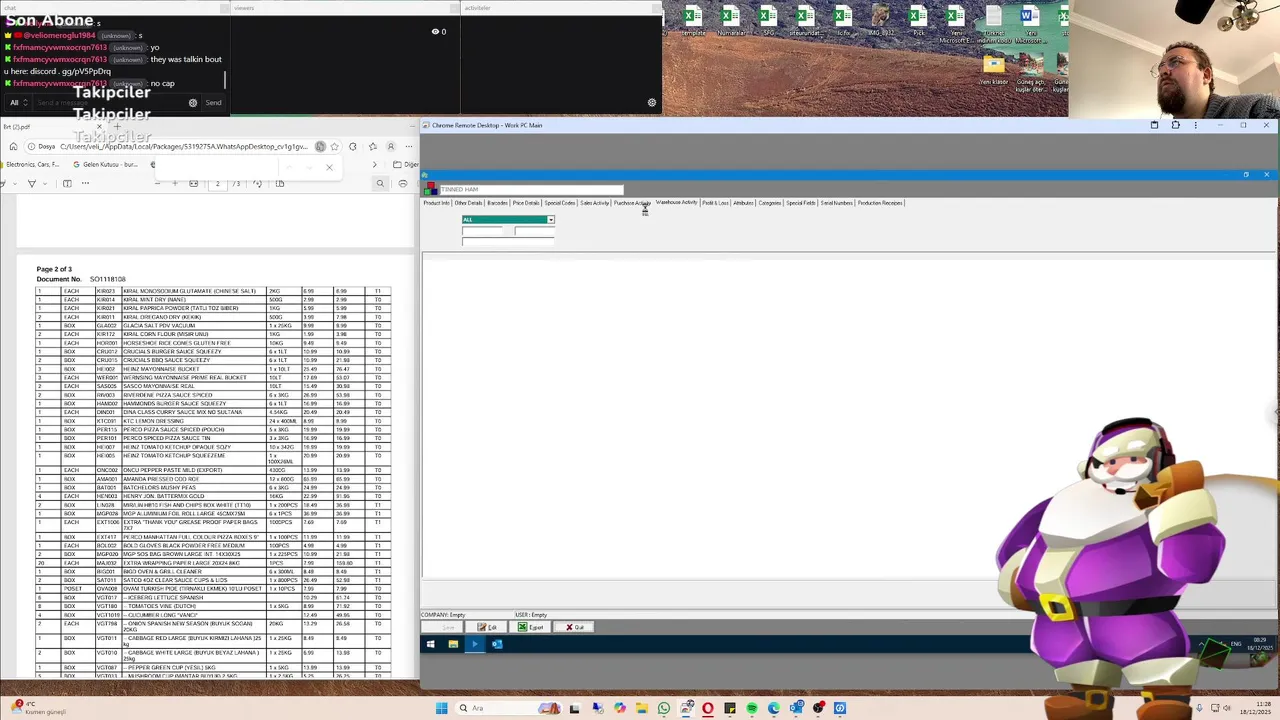The height and width of the screenshot is (720, 1280).
Task: Open the Electronics, Cars bookmark folder
Action: pos(32,164)
